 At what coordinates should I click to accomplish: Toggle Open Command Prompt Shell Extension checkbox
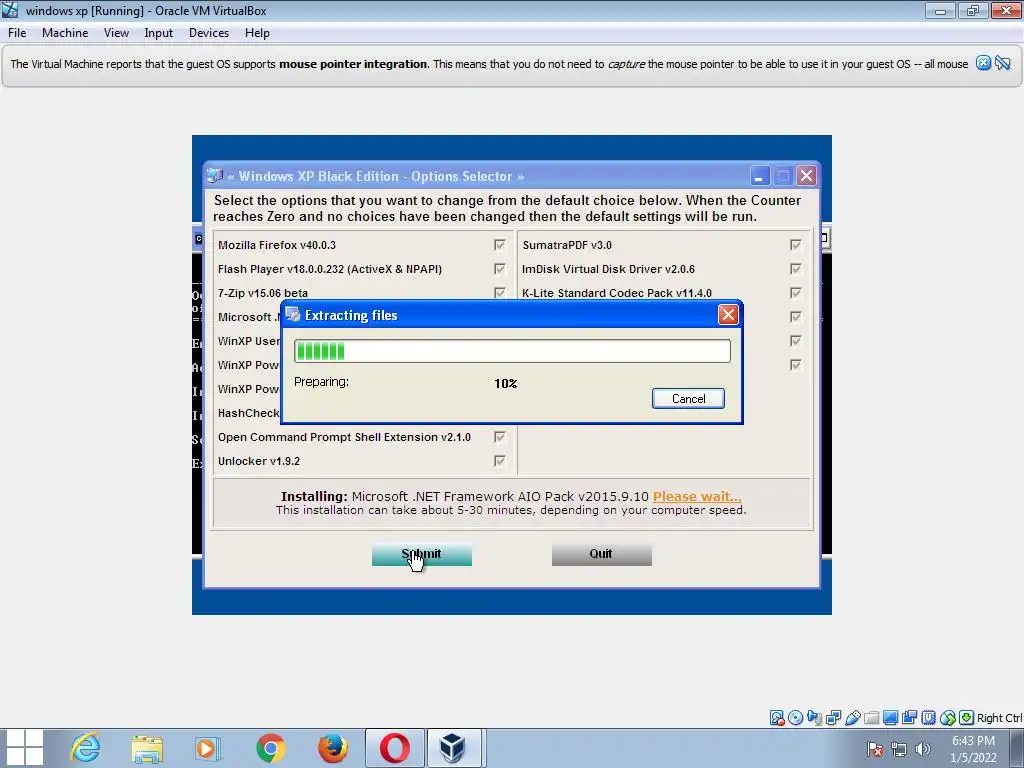point(500,437)
